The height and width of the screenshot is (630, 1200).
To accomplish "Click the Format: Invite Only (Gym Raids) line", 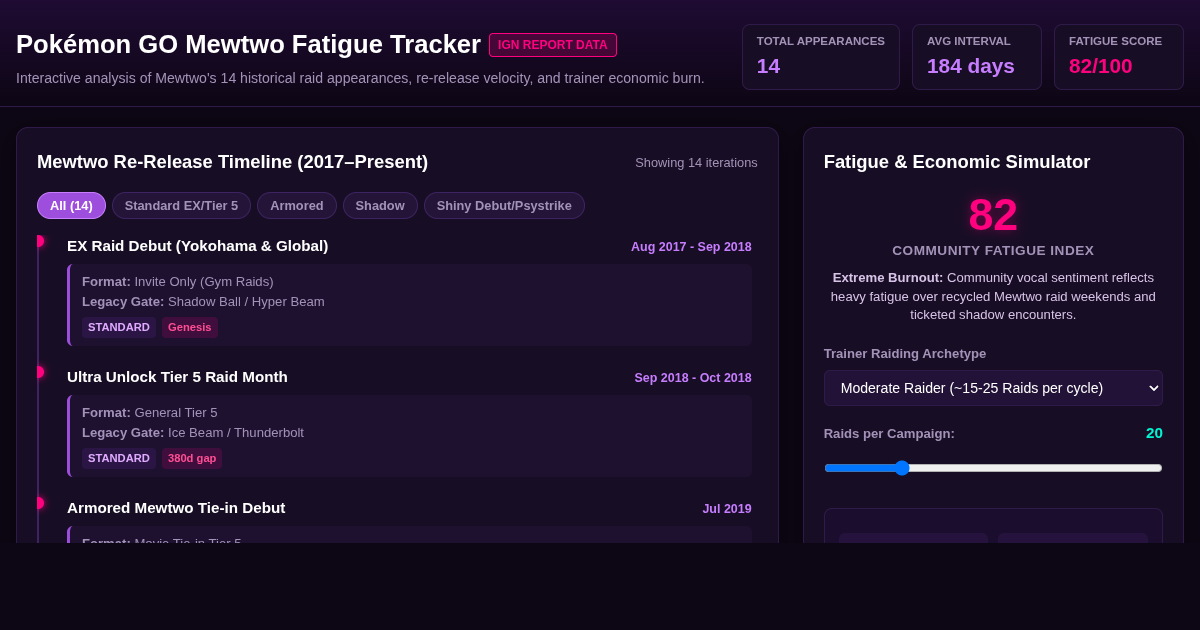I will pyautogui.click(x=178, y=281).
